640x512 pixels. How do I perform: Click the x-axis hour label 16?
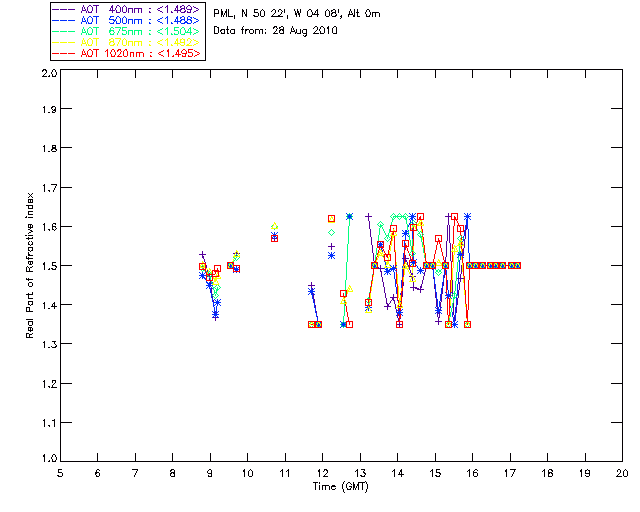472,473
